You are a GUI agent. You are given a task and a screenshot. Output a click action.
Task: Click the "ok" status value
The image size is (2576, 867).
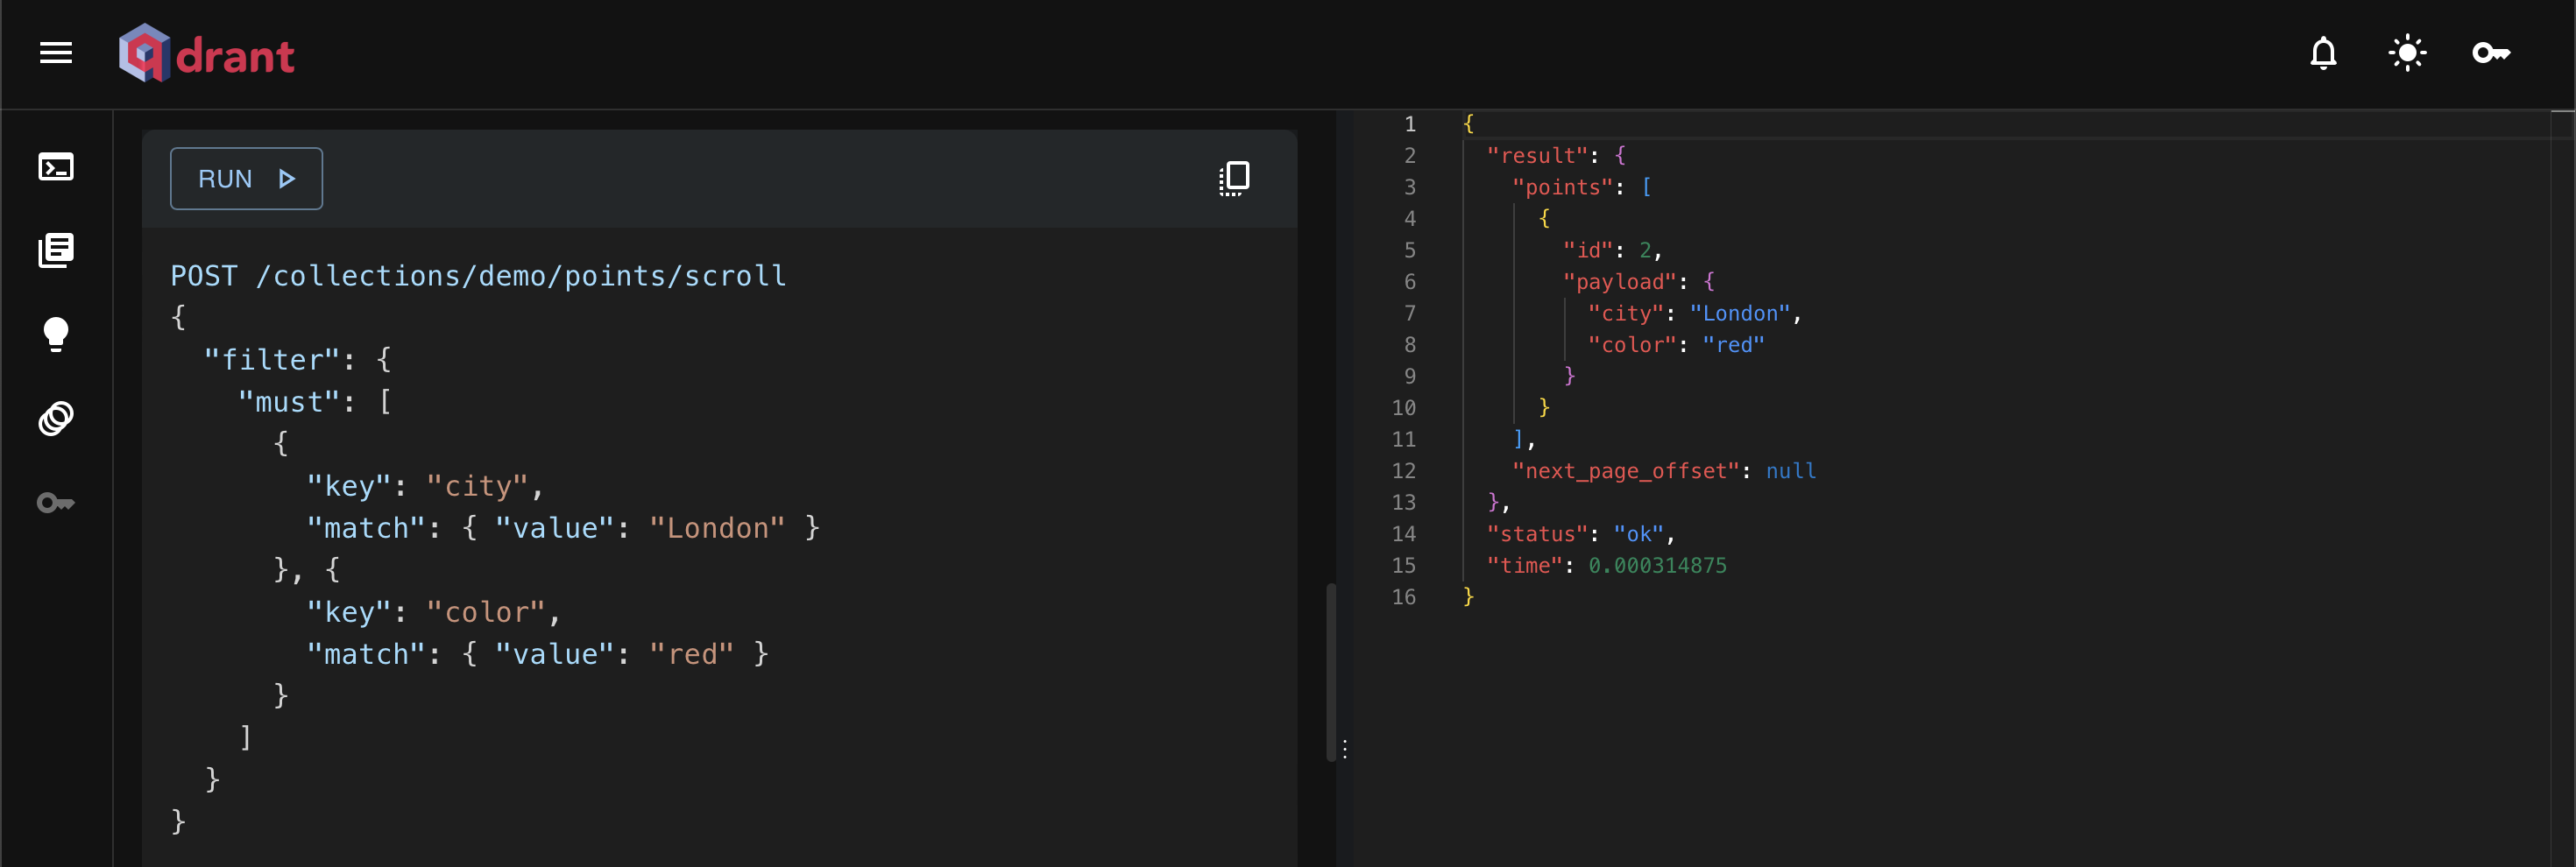coord(1638,534)
